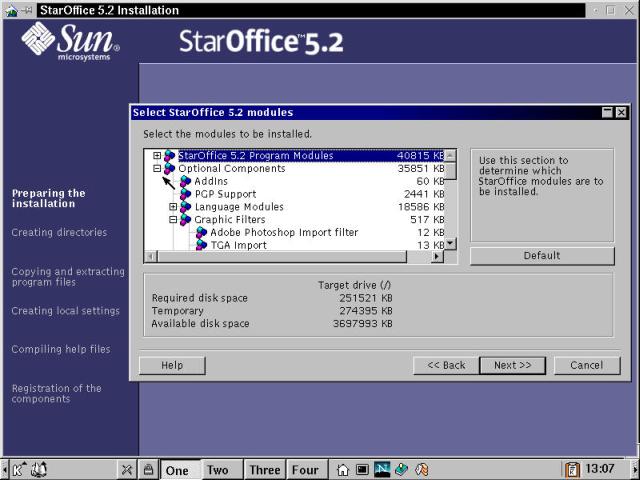Click the Language Modules icon
This screenshot has width=640, height=480.
(x=185, y=207)
